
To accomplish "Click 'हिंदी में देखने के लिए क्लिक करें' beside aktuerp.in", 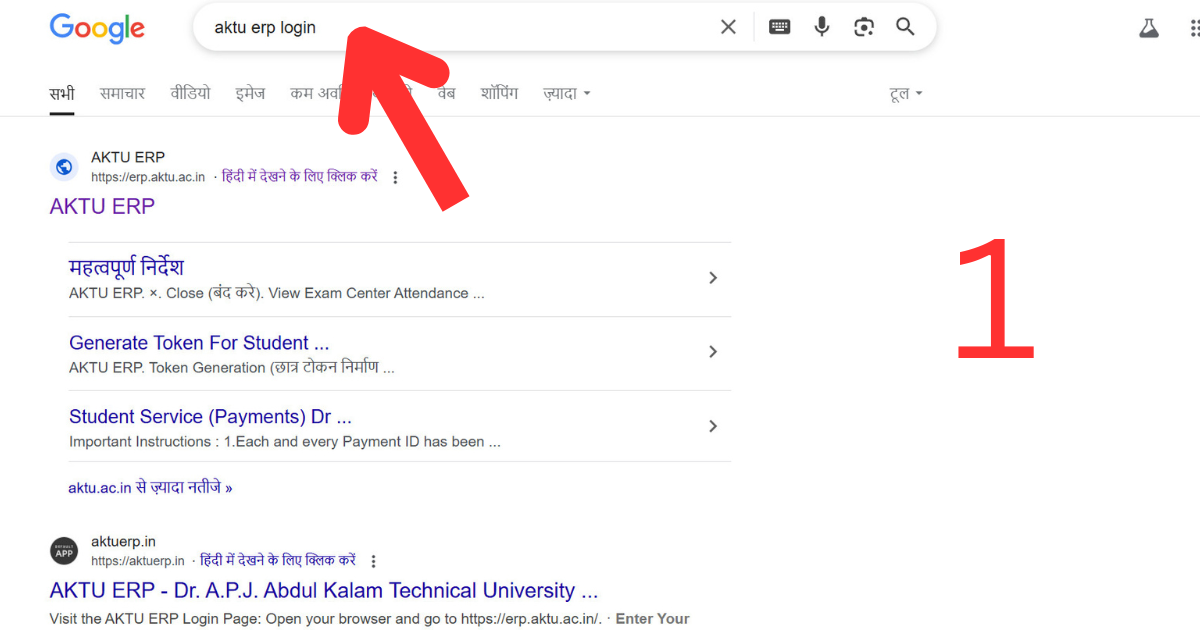I will [x=278, y=560].
